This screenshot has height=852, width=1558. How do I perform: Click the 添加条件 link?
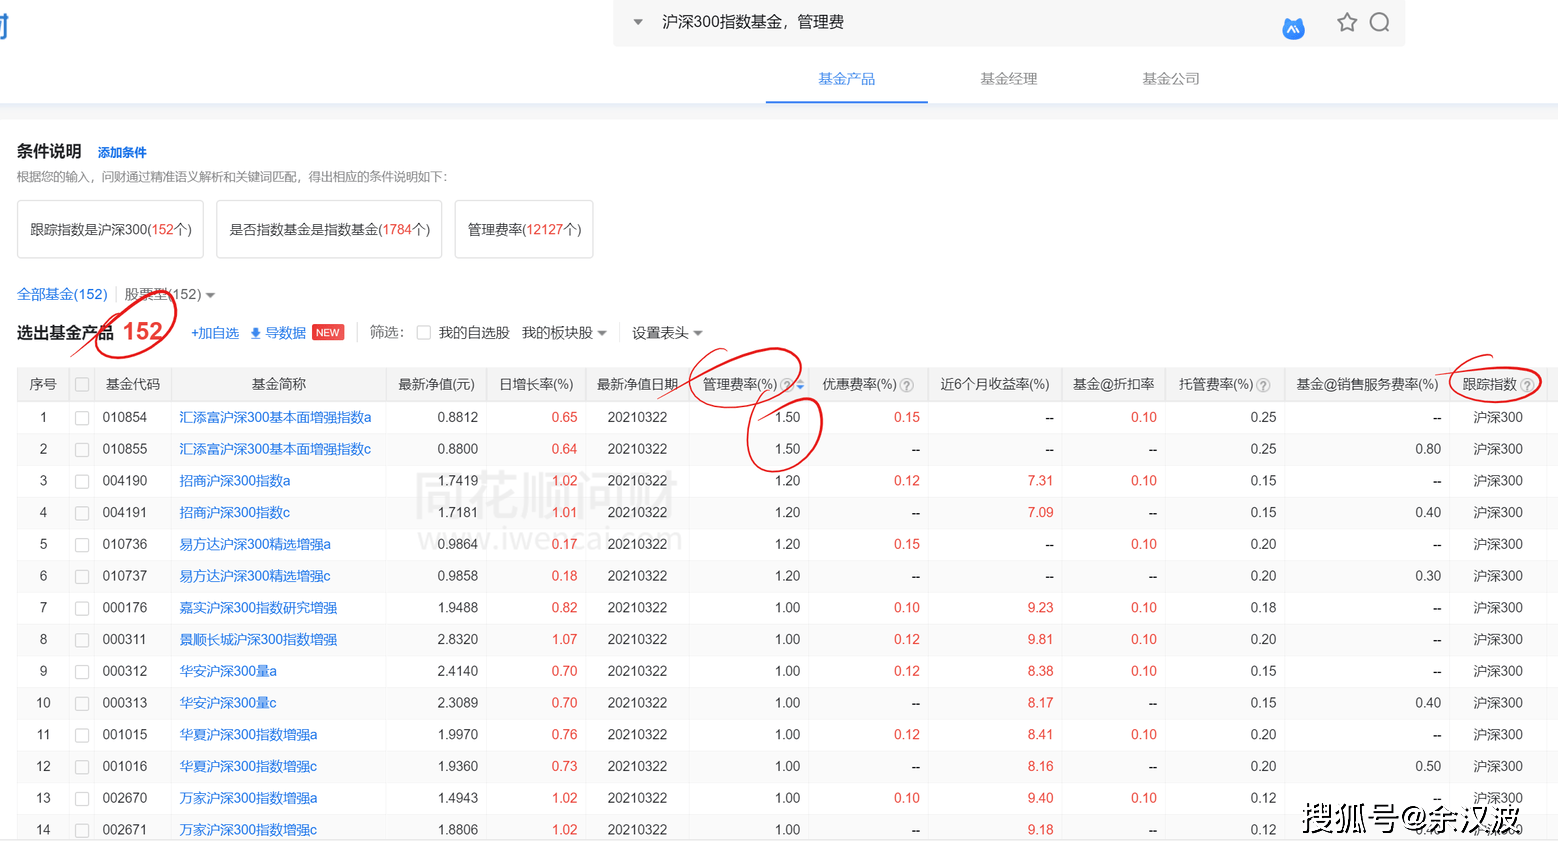pyautogui.click(x=122, y=152)
